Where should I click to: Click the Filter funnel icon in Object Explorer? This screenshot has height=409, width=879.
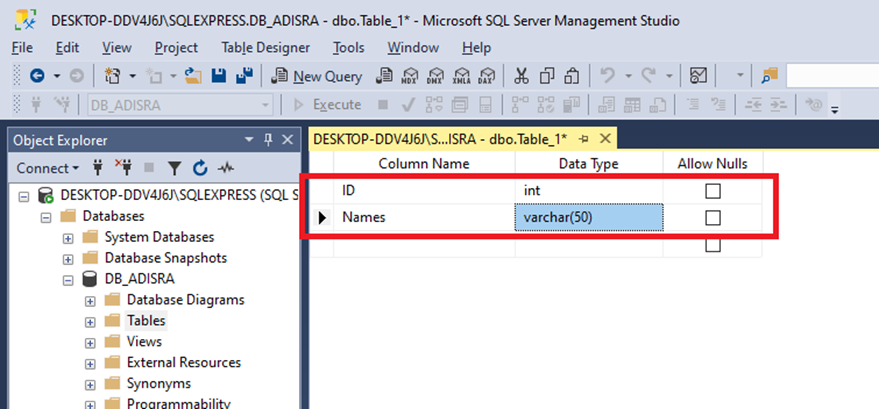[x=175, y=168]
